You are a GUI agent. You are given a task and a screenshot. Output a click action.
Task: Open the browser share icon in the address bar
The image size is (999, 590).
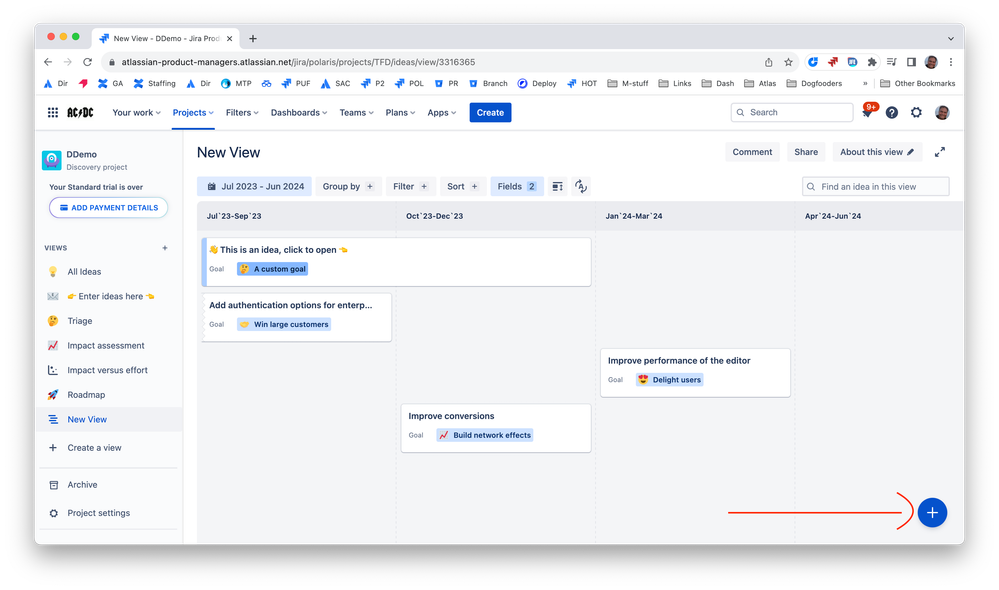tap(768, 62)
